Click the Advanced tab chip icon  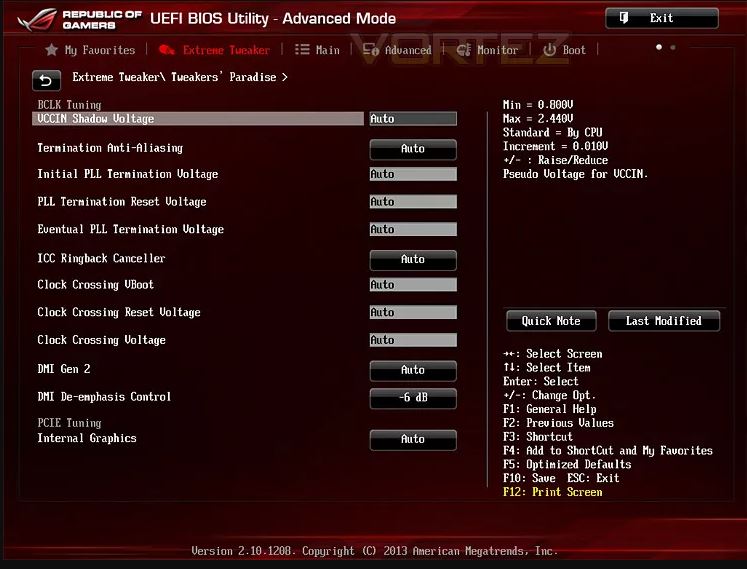tap(371, 50)
